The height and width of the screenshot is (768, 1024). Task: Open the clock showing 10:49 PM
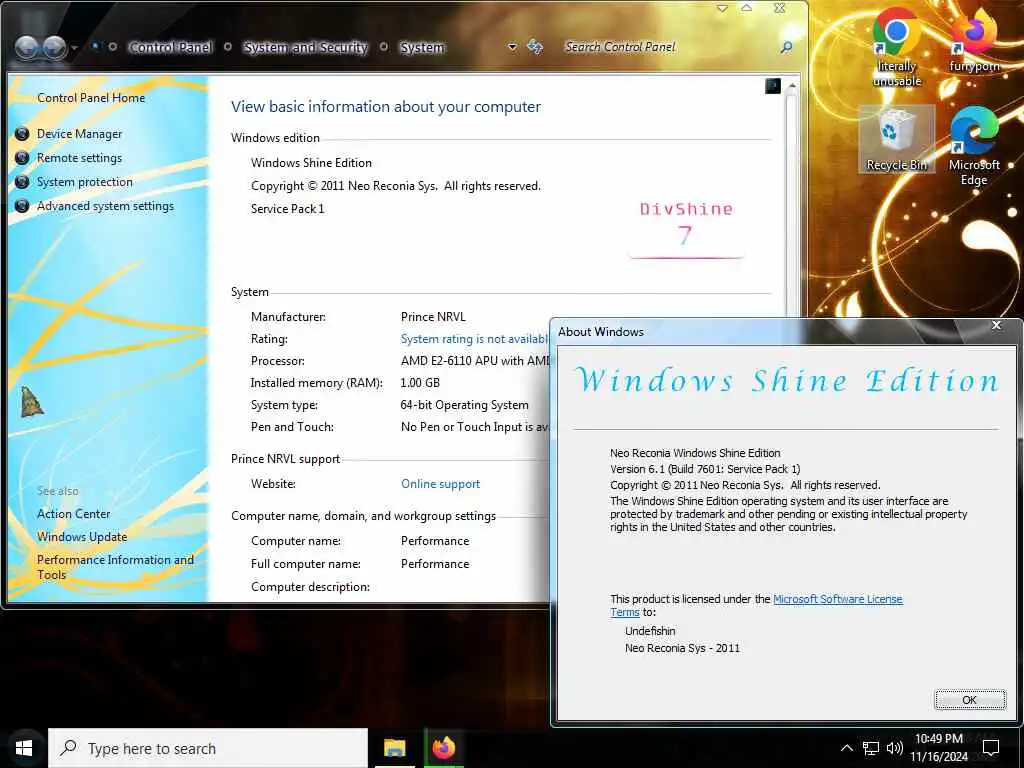tap(938, 748)
